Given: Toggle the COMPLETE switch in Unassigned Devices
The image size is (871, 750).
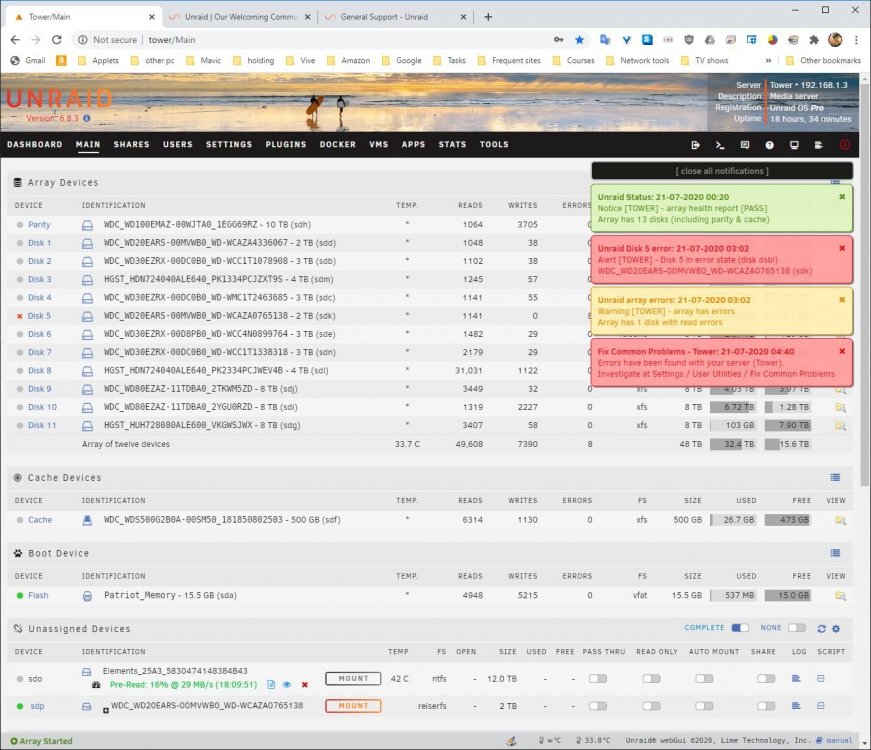Looking at the screenshot, I should point(739,628).
